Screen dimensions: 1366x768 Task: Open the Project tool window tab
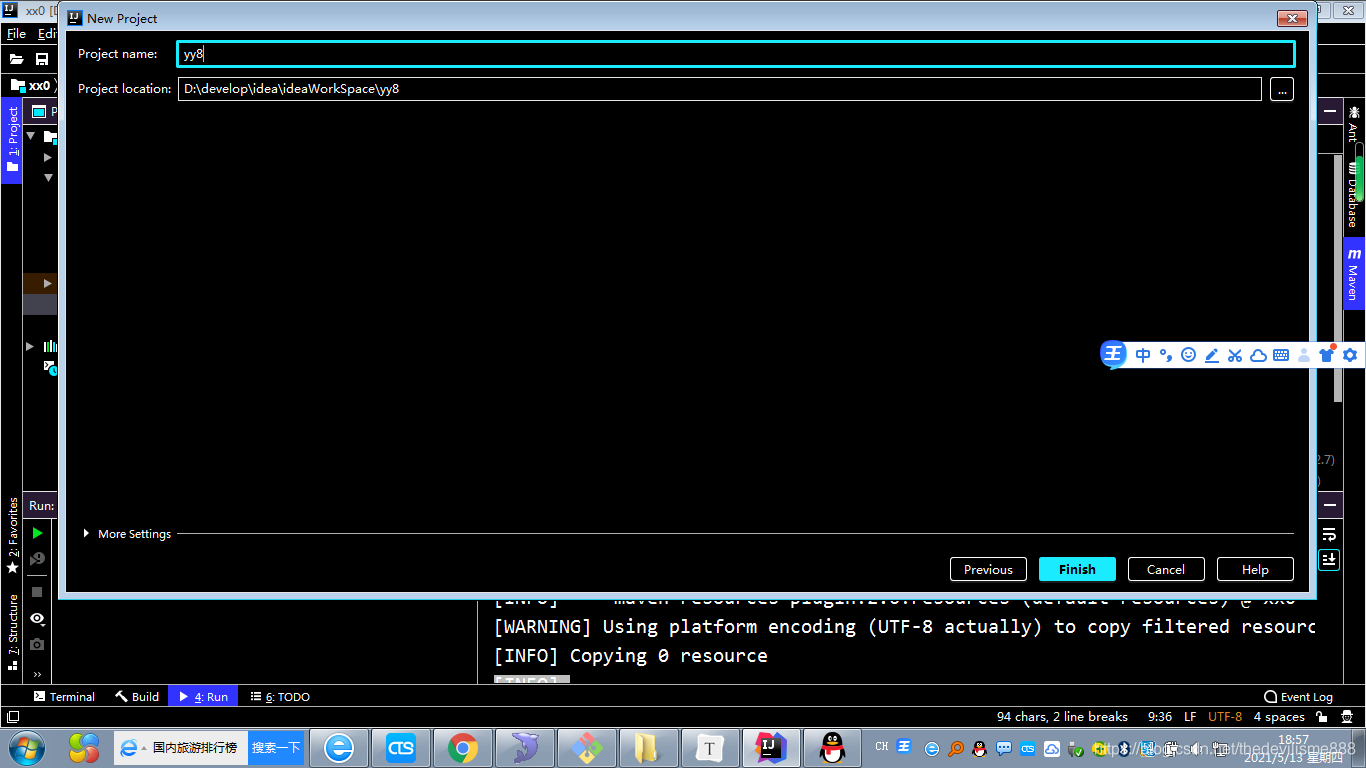click(x=12, y=140)
